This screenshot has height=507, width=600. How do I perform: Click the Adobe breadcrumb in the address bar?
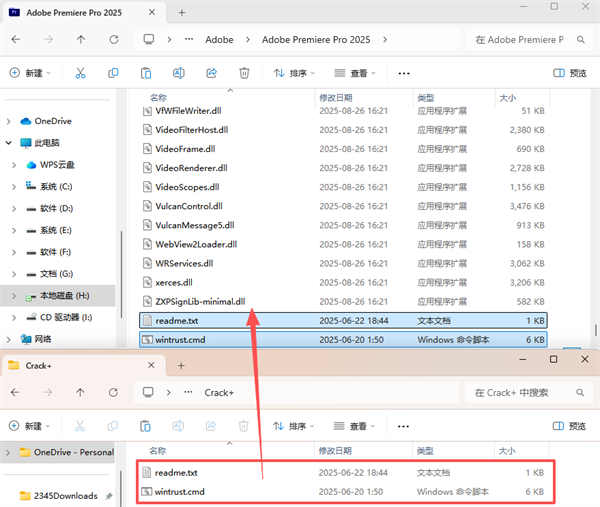click(219, 39)
